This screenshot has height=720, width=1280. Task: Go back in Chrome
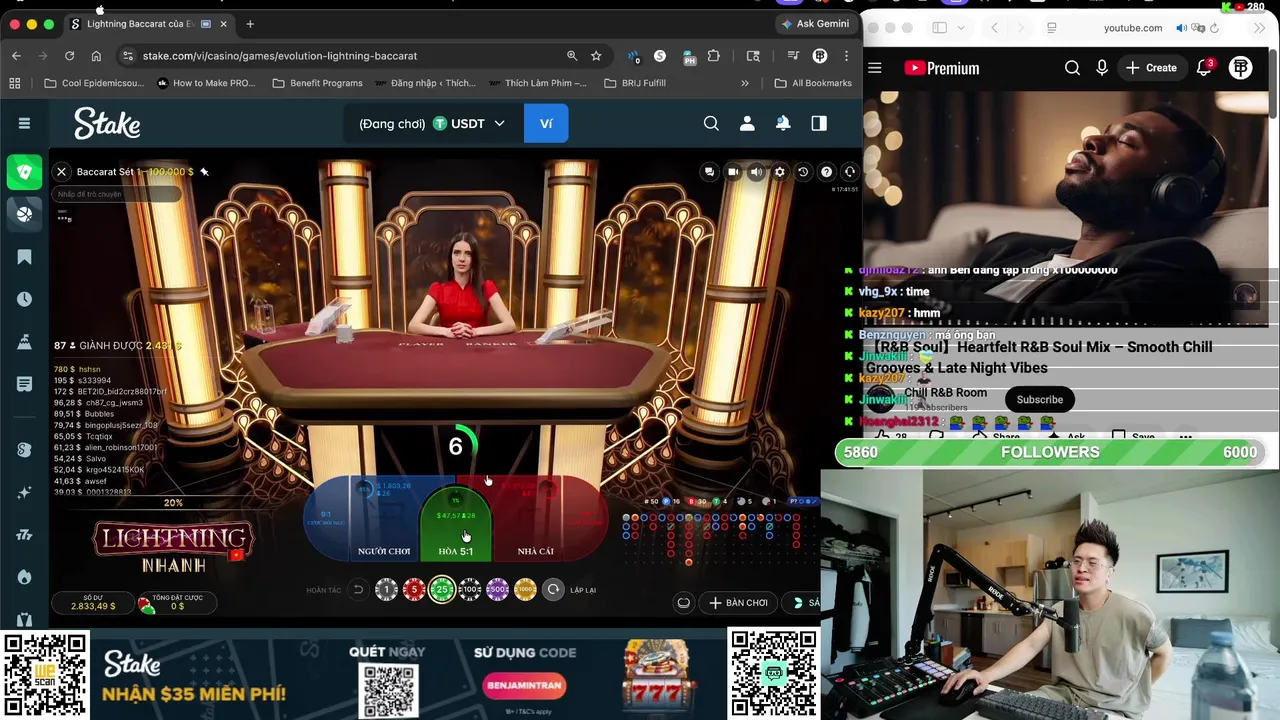click(x=16, y=56)
